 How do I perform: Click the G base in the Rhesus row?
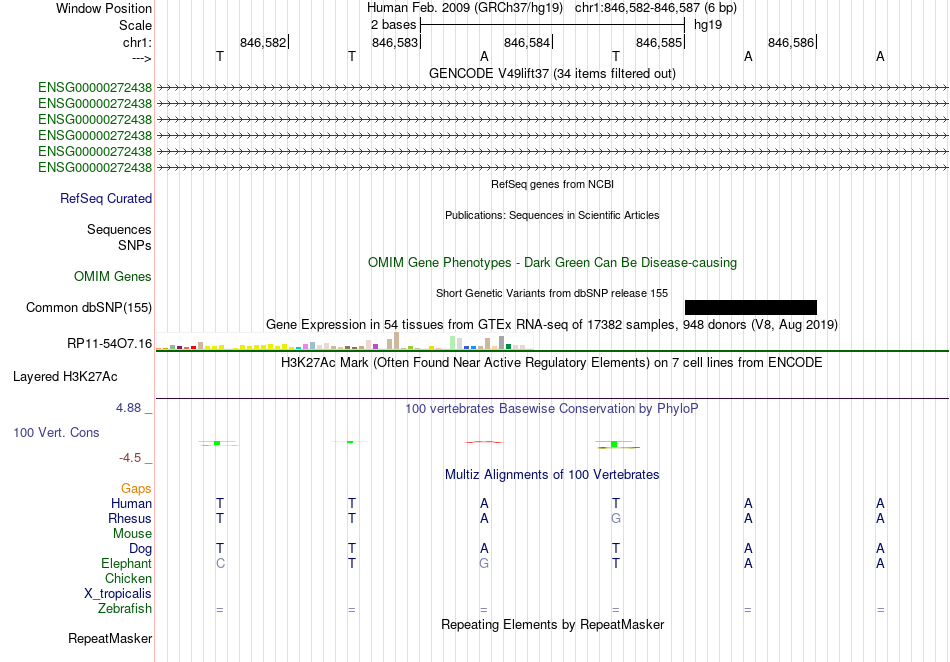click(616, 518)
